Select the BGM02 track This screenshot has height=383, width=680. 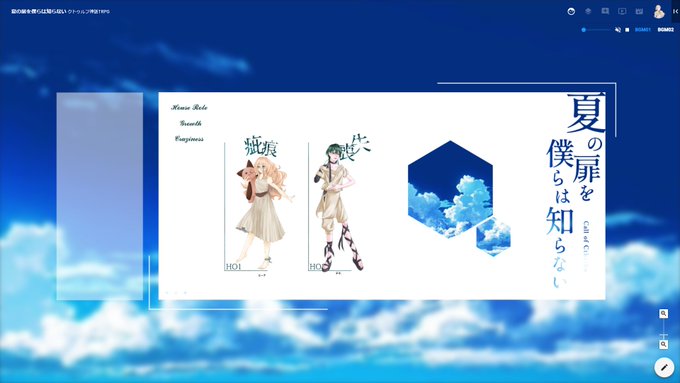click(666, 30)
